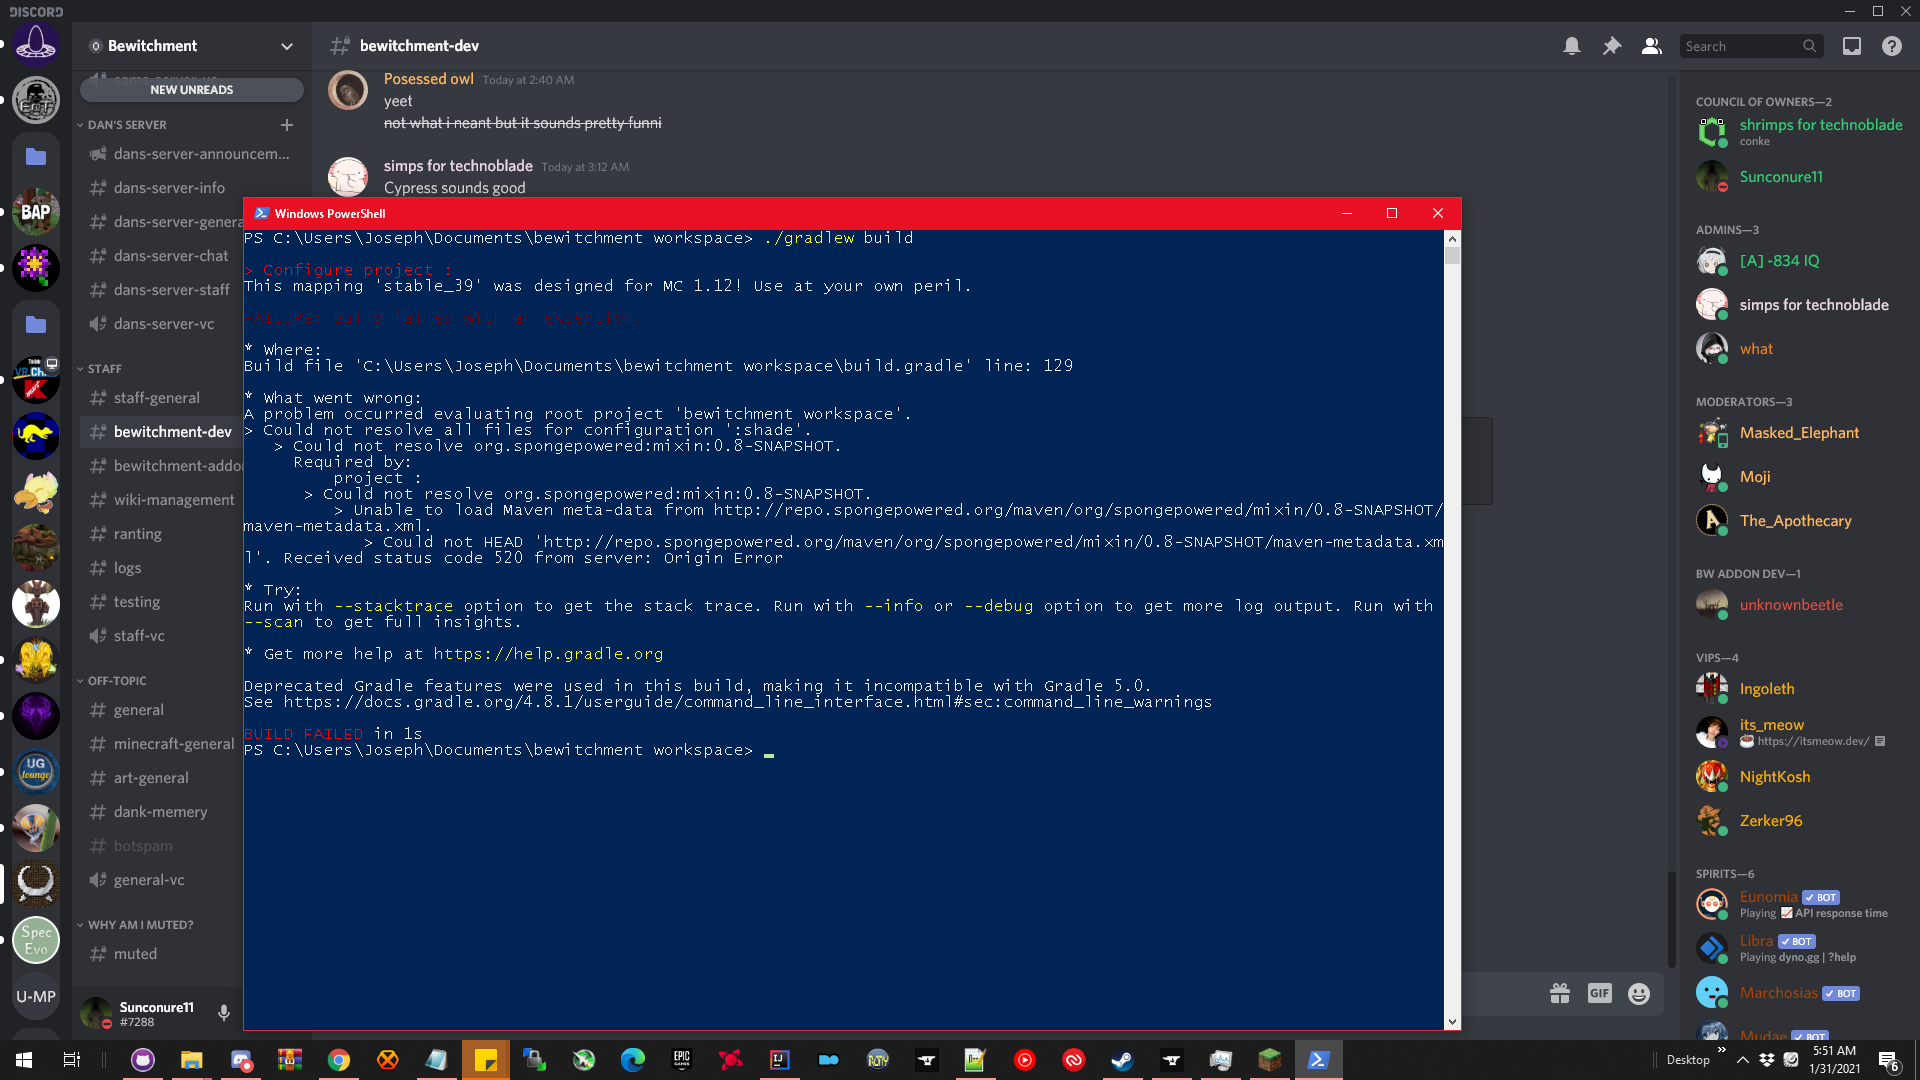Mute your microphone
1920x1080 pixels.
[x=223, y=1013]
